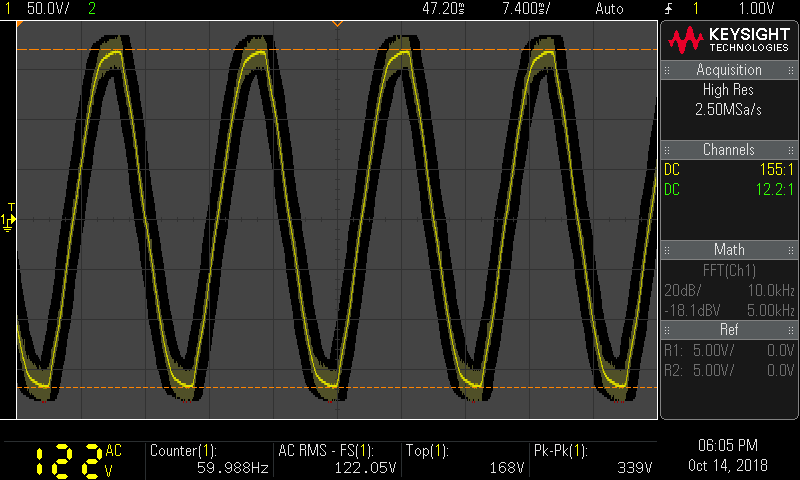Open the 7.400ms/ horizontal timebase setting
This screenshot has width=800, height=480.
(529, 8)
